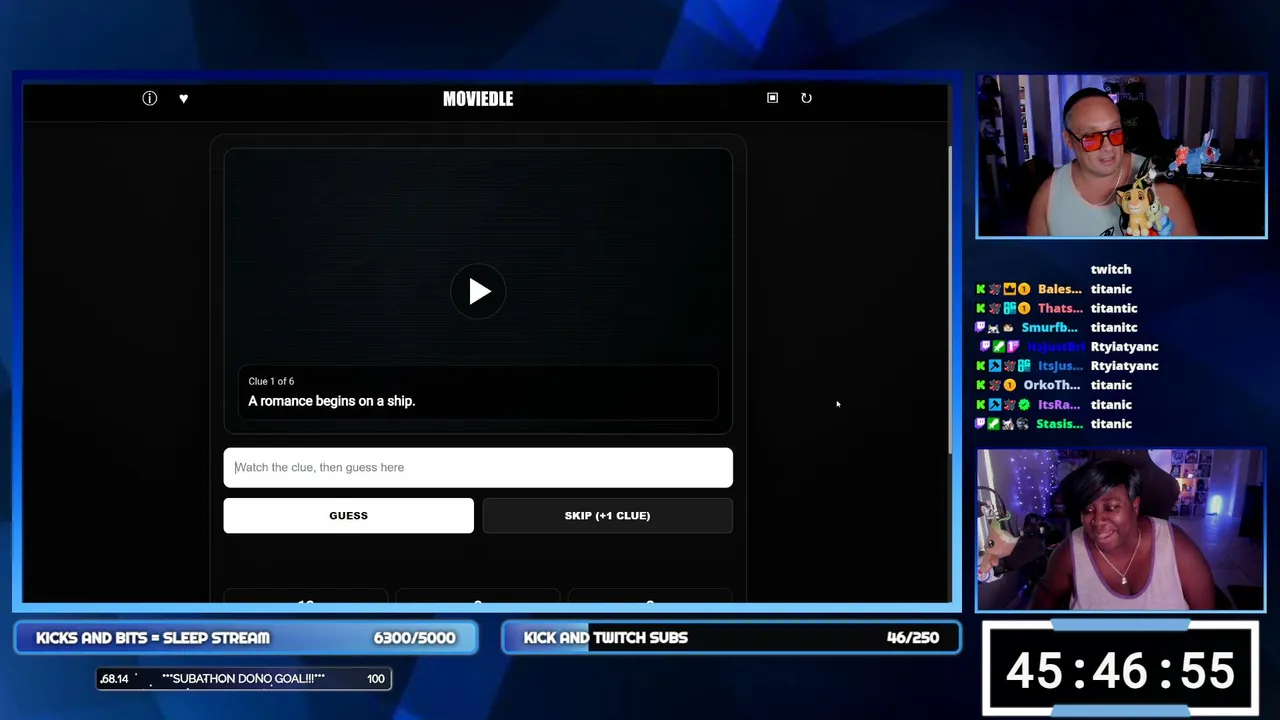Image resolution: width=1280 pixels, height=720 pixels.
Task: Click the pink 1st badge on ItsJustBri row
Action: [x=1013, y=347]
